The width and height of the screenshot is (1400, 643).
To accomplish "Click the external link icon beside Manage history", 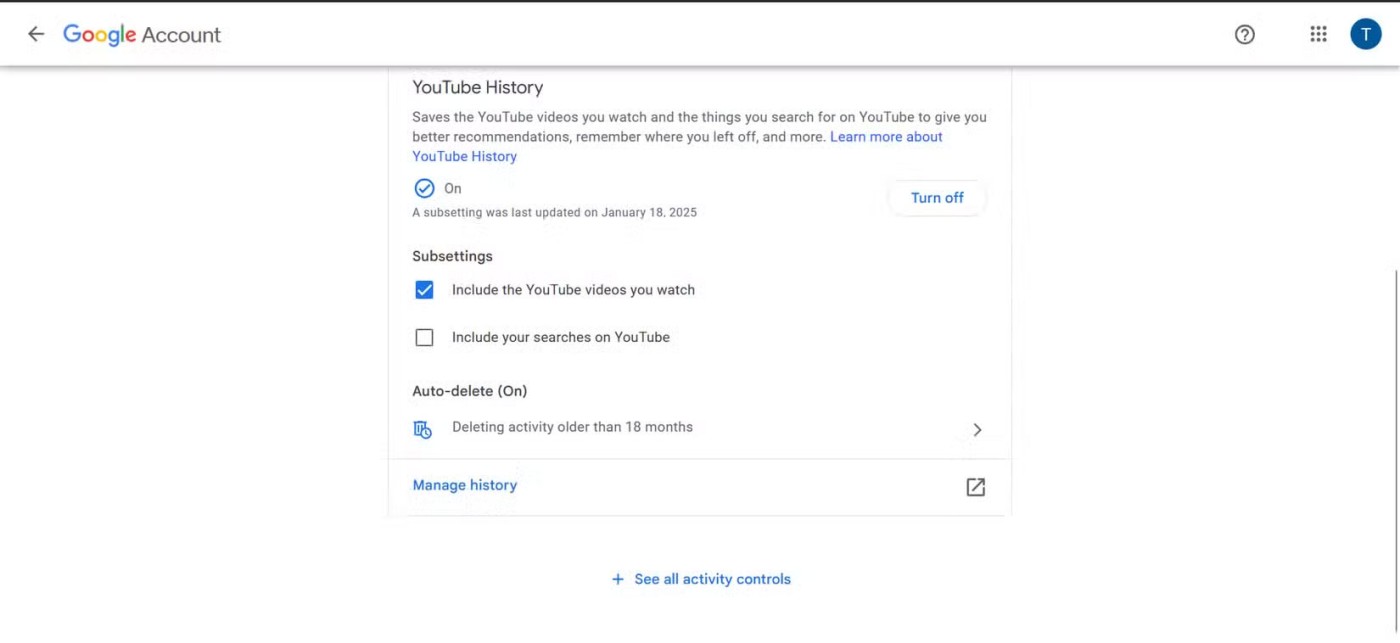I will click(x=975, y=487).
